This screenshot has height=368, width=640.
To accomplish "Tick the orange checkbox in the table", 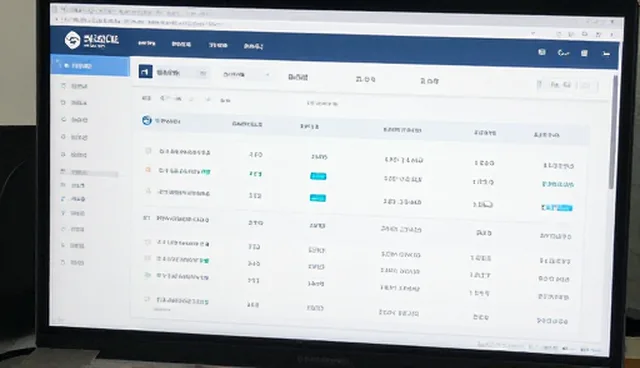I will coord(148,169).
